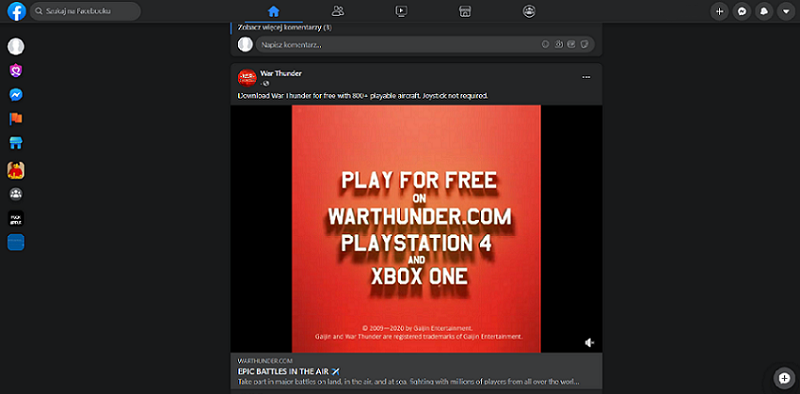Open Messenger from the left sidebar
Viewport: 800px width, 394px height.
[16, 95]
